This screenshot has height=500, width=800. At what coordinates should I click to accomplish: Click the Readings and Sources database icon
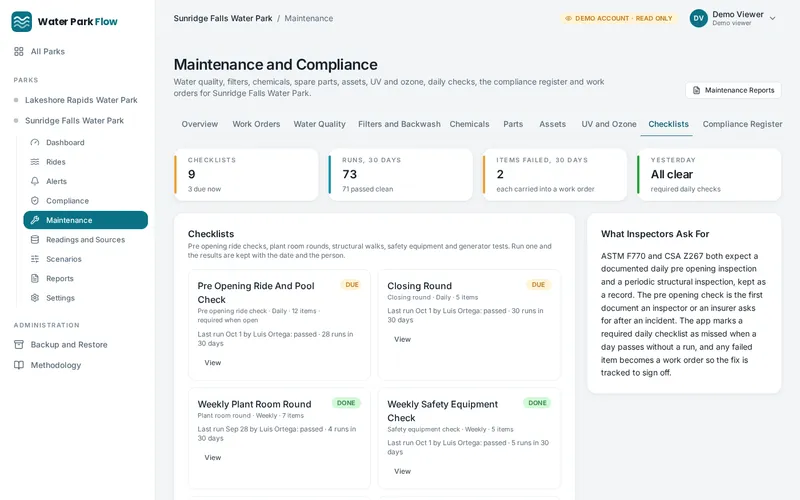[x=35, y=239]
